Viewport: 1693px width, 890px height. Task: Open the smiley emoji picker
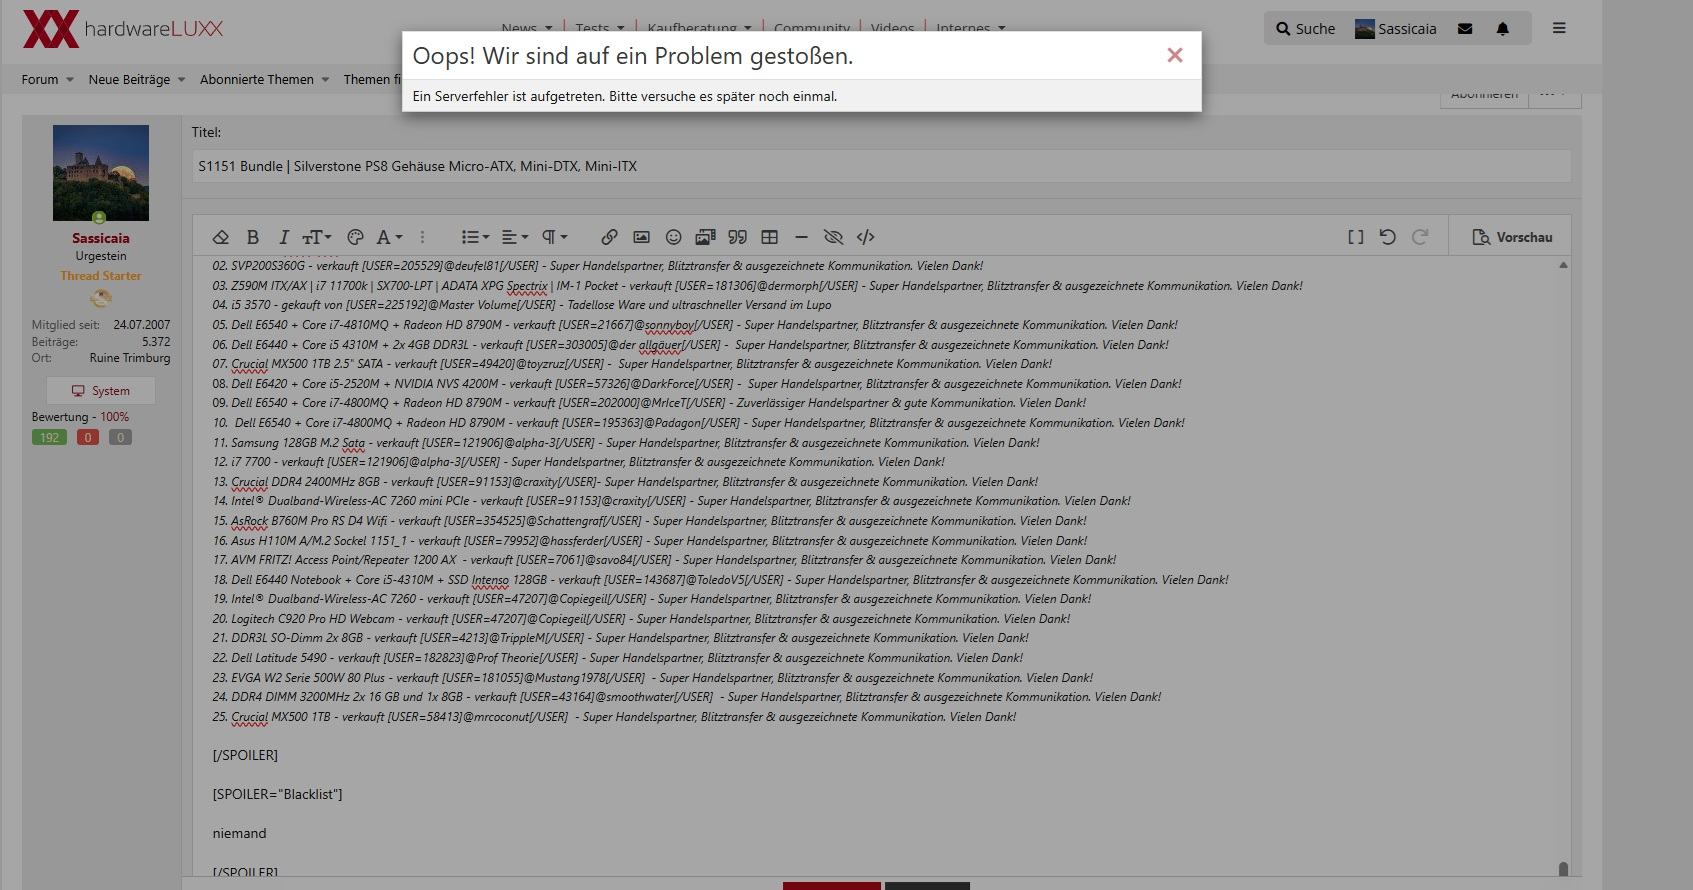pos(673,237)
